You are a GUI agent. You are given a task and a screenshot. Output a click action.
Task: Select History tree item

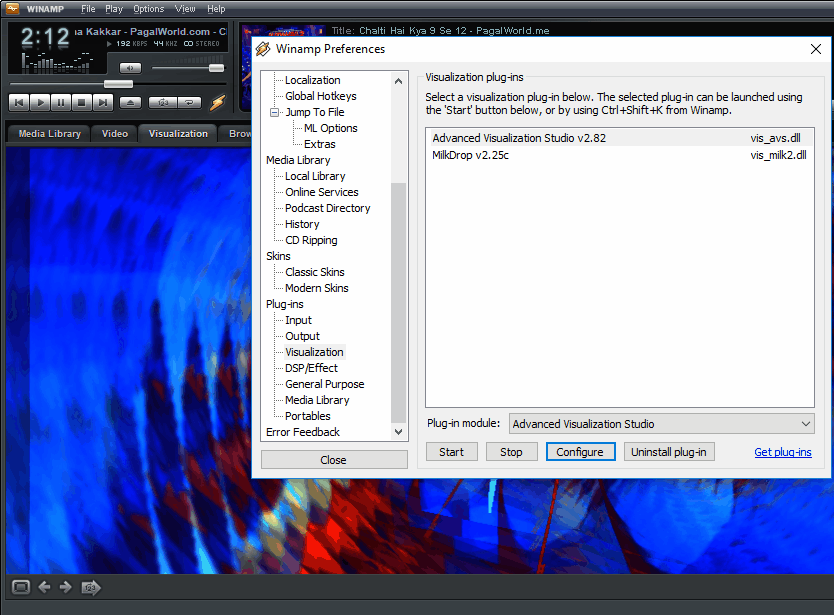pos(302,224)
